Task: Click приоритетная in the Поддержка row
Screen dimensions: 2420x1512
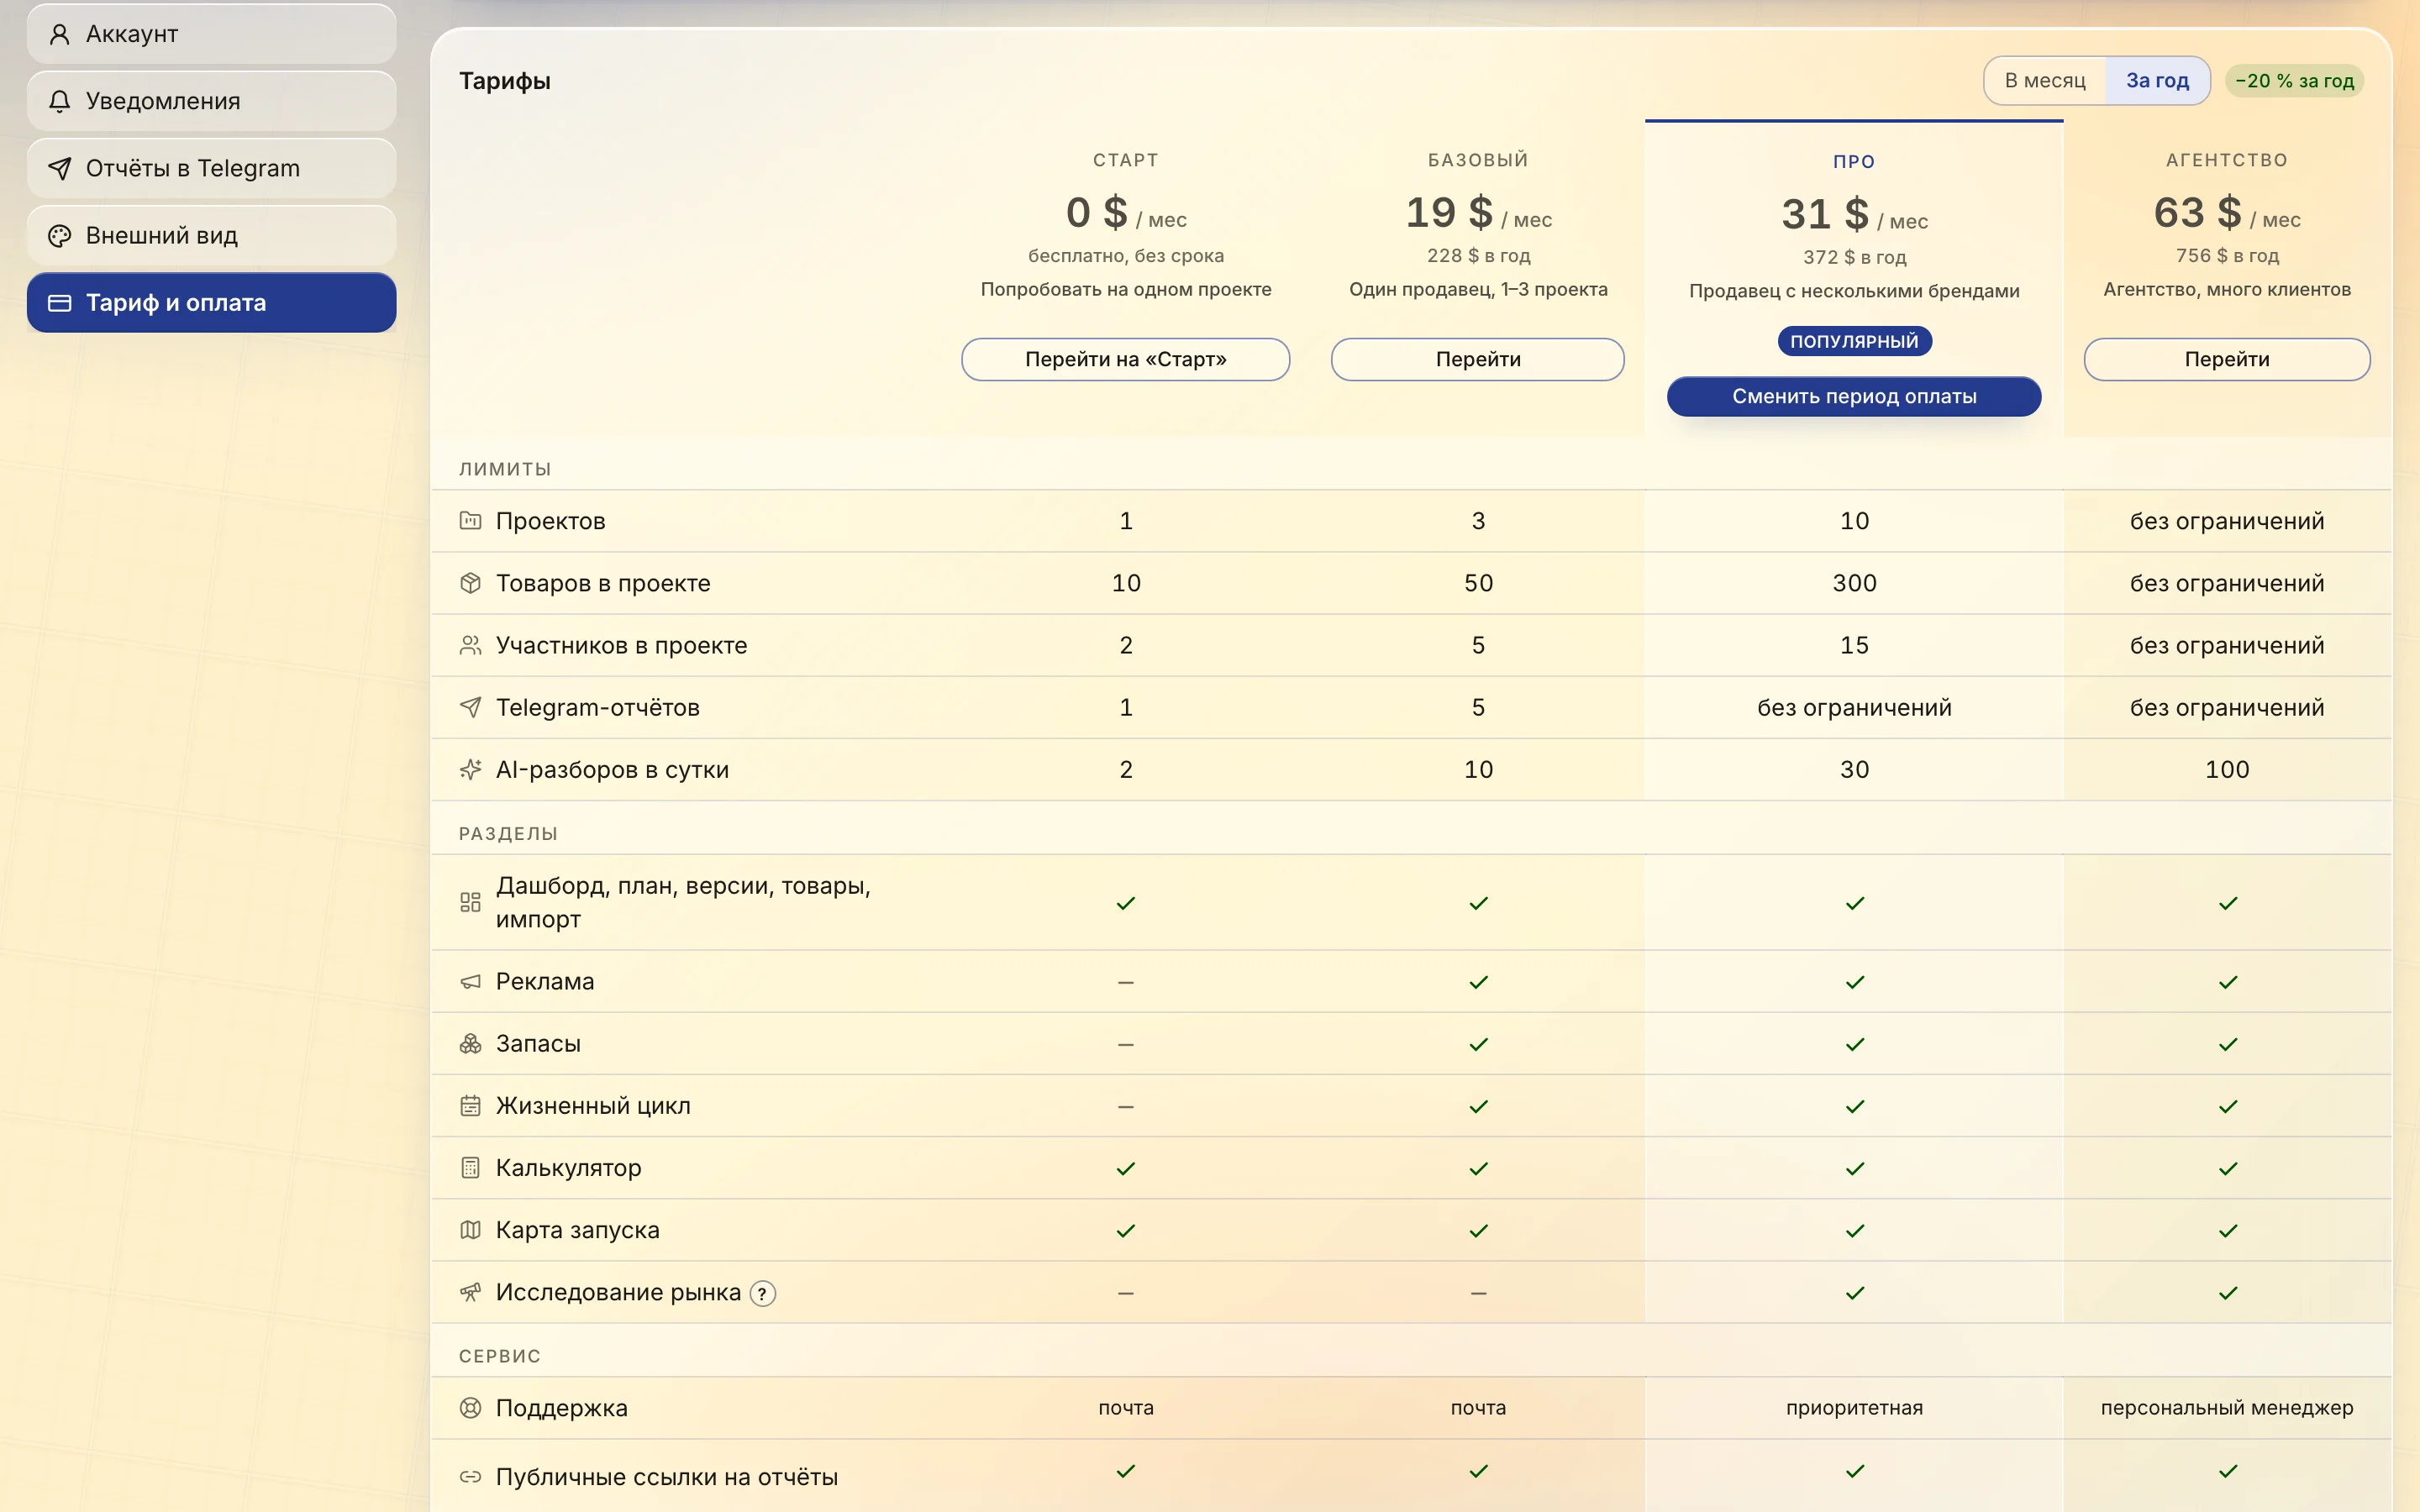Action: pyautogui.click(x=1854, y=1407)
